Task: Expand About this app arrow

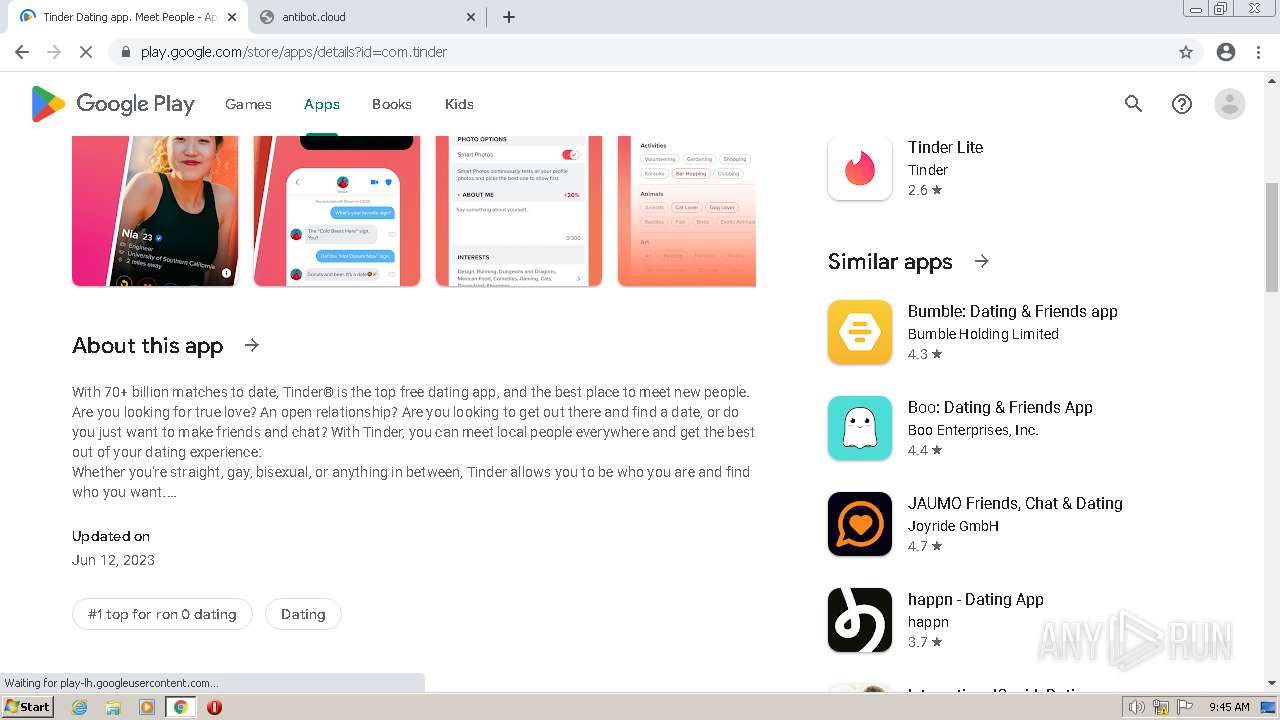Action: pyautogui.click(x=252, y=345)
